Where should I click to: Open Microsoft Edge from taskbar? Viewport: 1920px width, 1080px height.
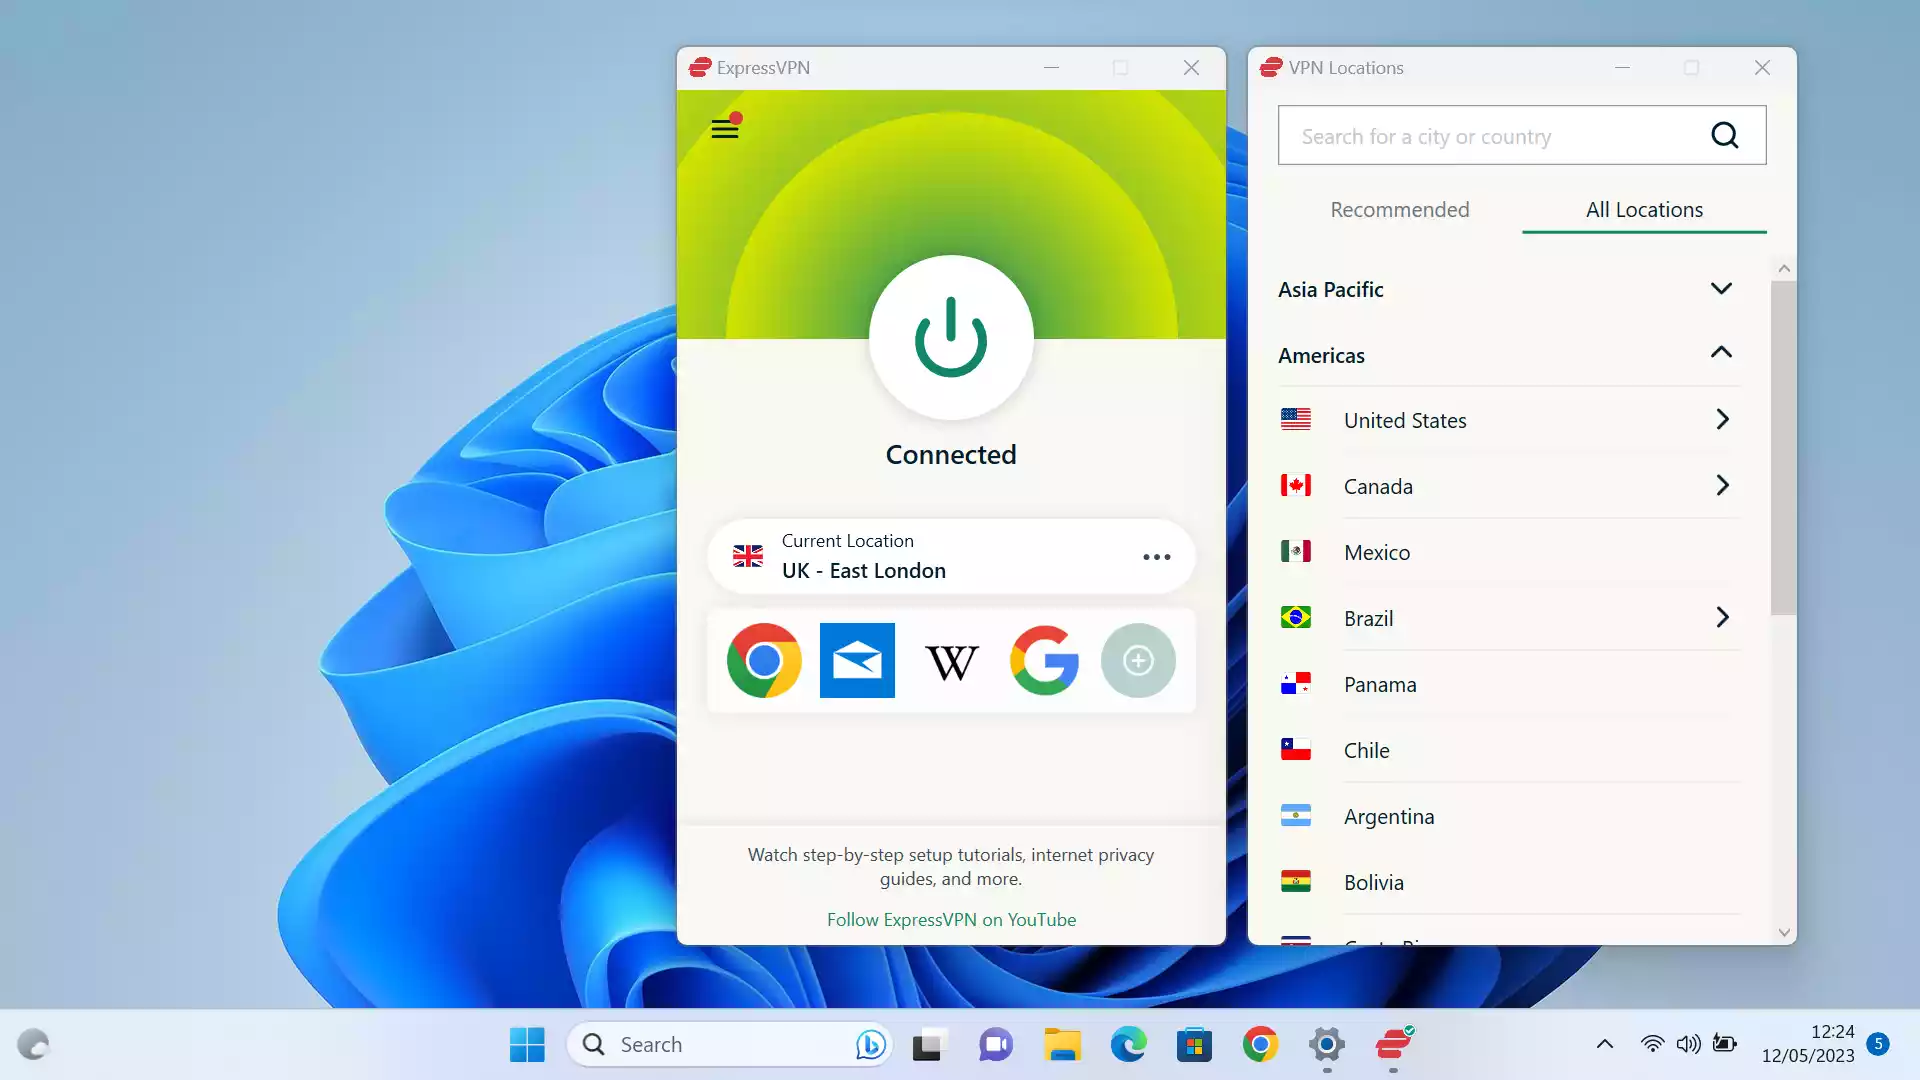coord(1128,1044)
